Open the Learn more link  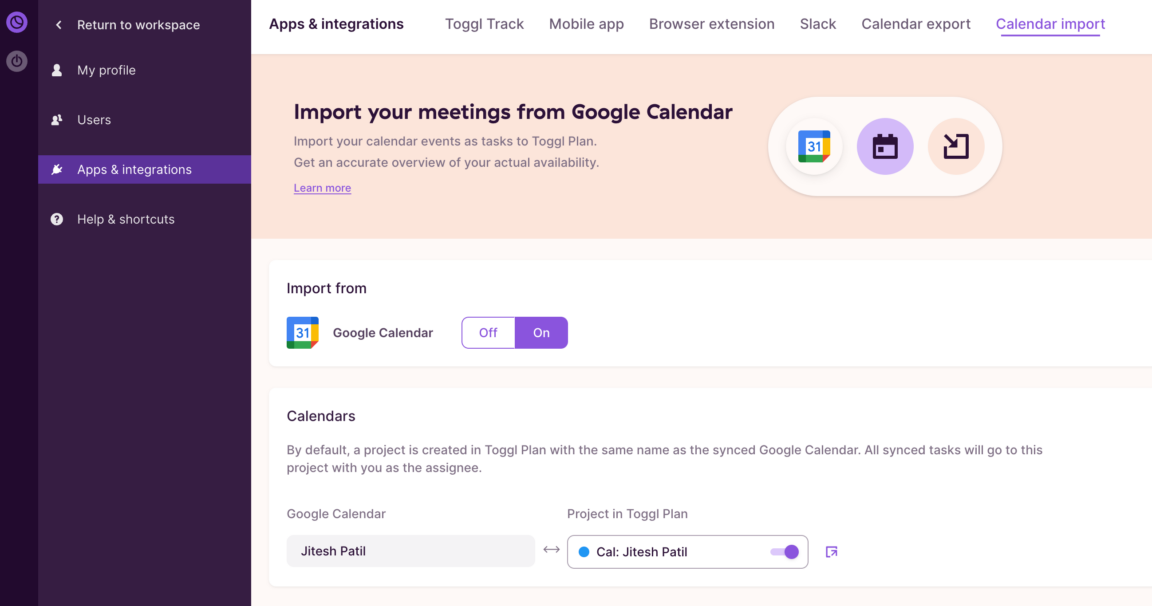pyautogui.click(x=322, y=187)
